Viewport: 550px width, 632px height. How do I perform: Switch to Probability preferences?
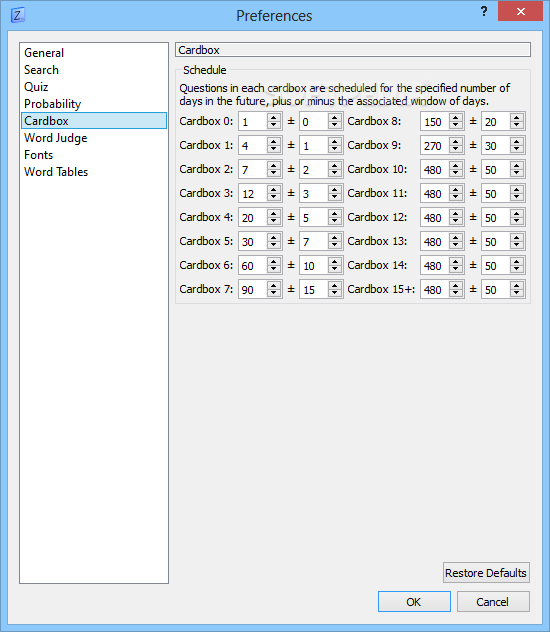[93, 104]
